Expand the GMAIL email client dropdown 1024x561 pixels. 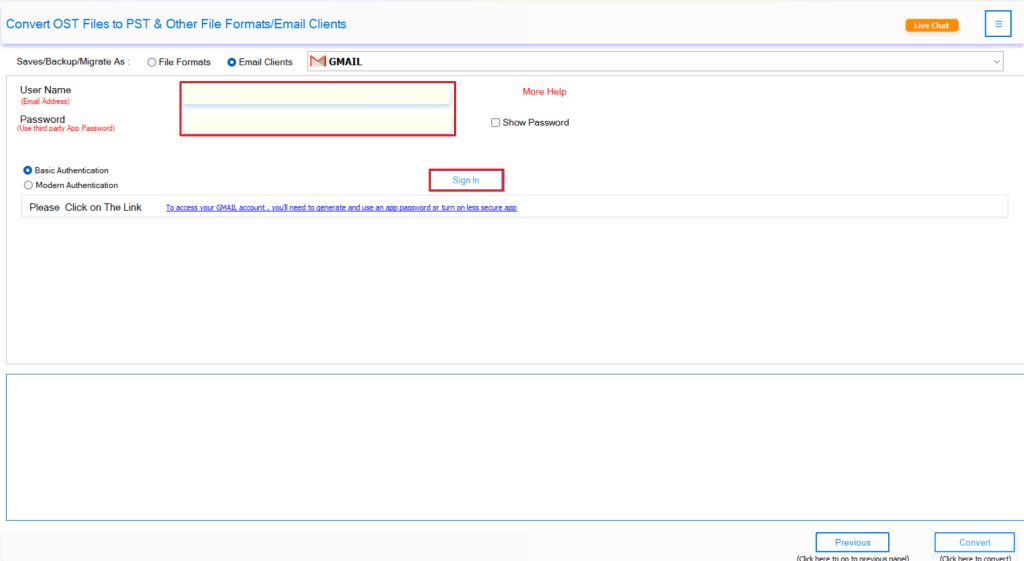pyautogui.click(x=655, y=61)
